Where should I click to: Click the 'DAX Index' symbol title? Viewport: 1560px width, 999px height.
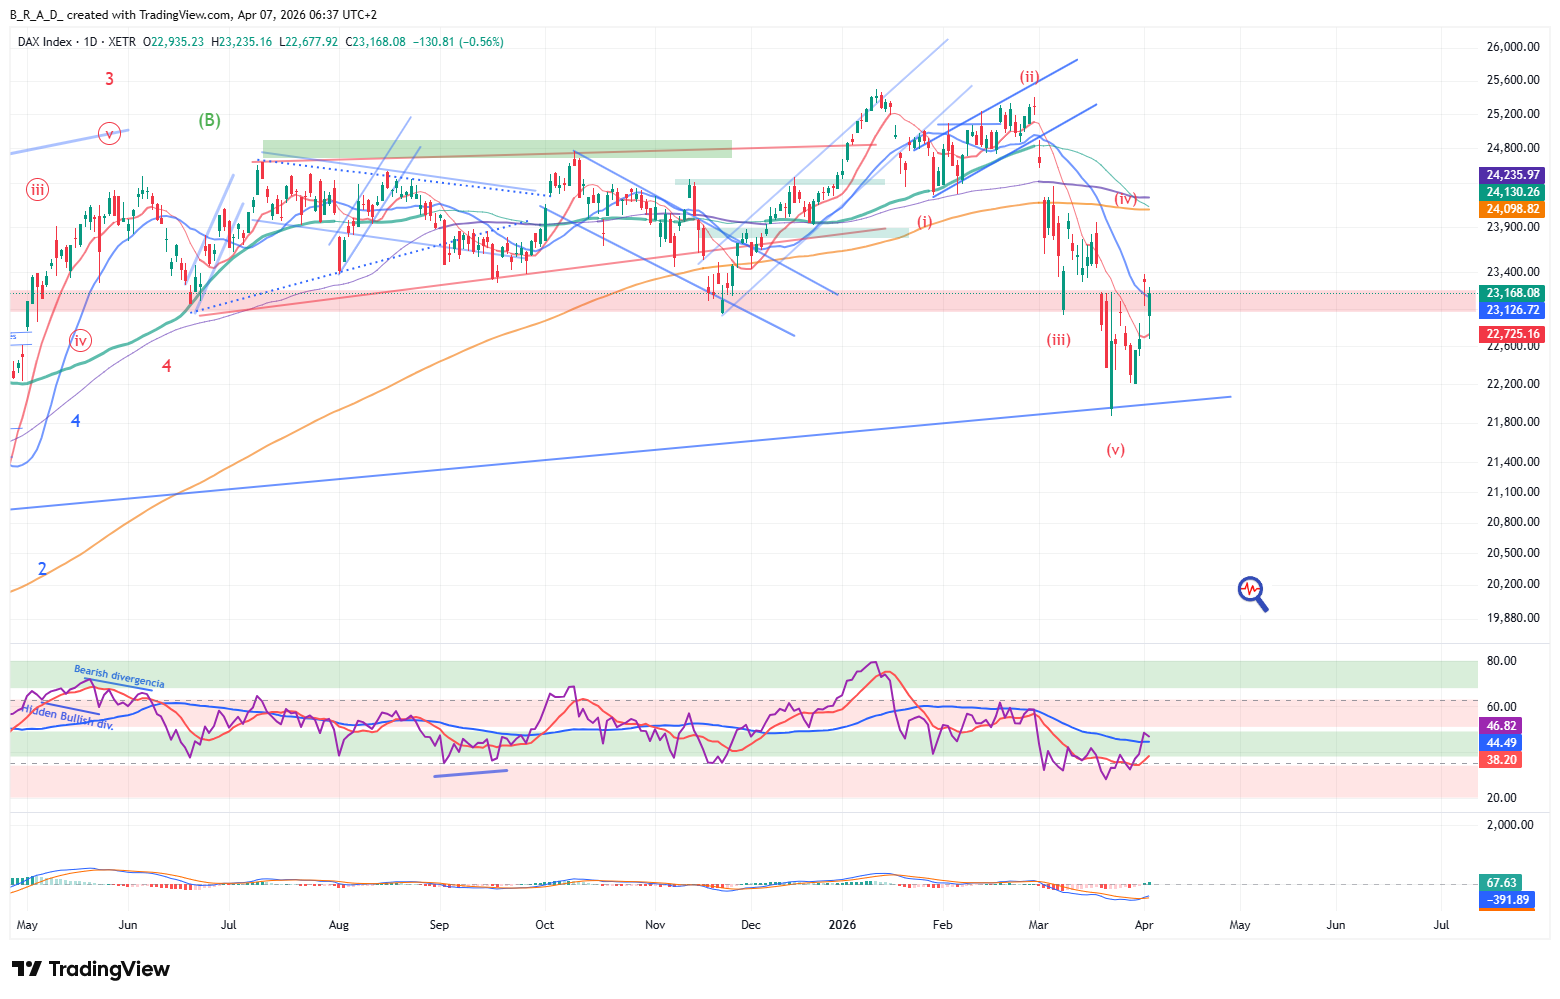point(45,42)
